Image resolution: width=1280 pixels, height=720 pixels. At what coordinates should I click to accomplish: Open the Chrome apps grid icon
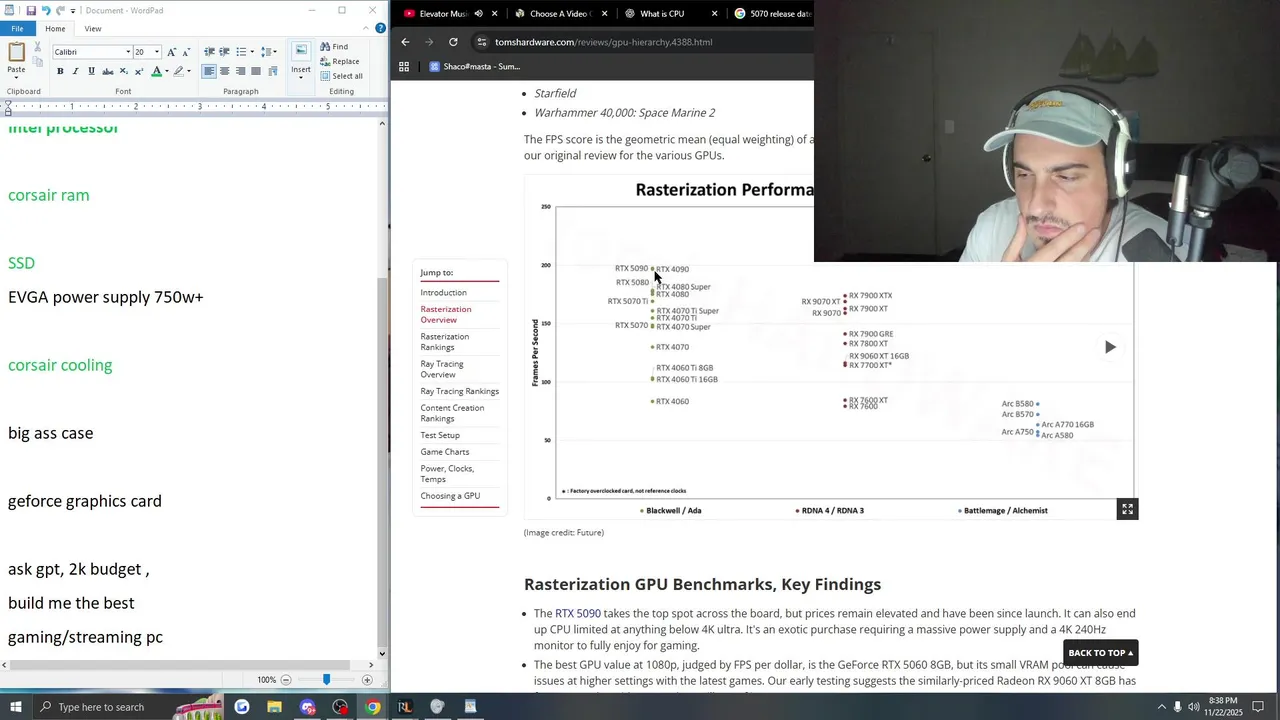[x=404, y=67]
